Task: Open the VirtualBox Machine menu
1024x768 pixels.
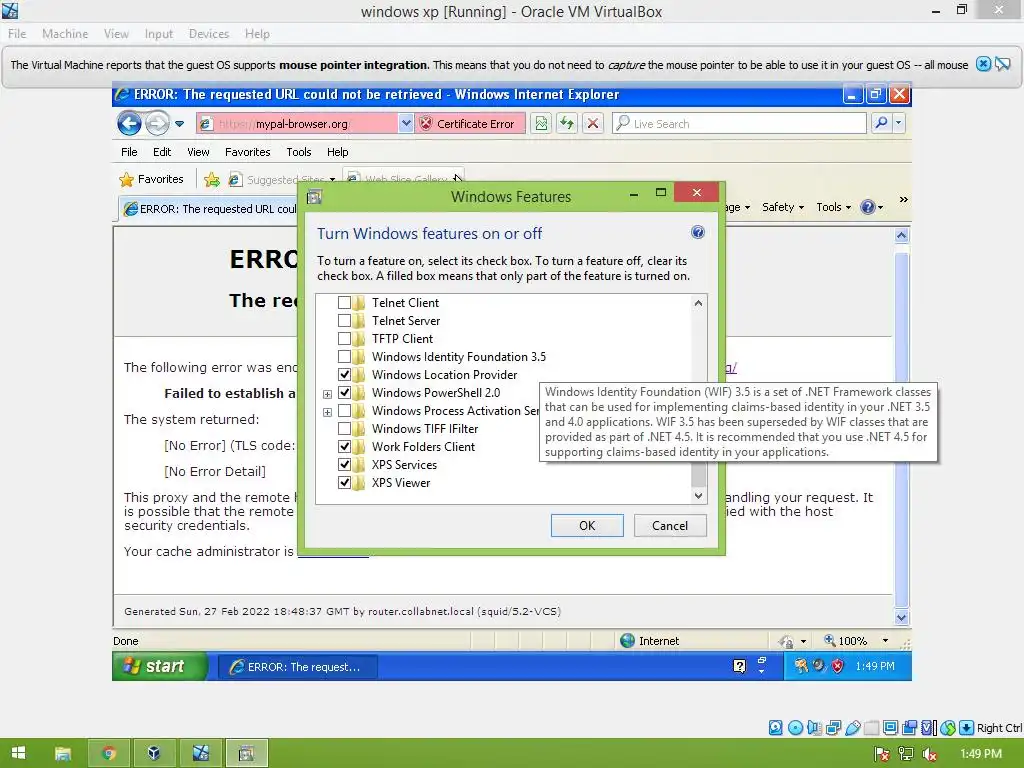Action: 65,33
